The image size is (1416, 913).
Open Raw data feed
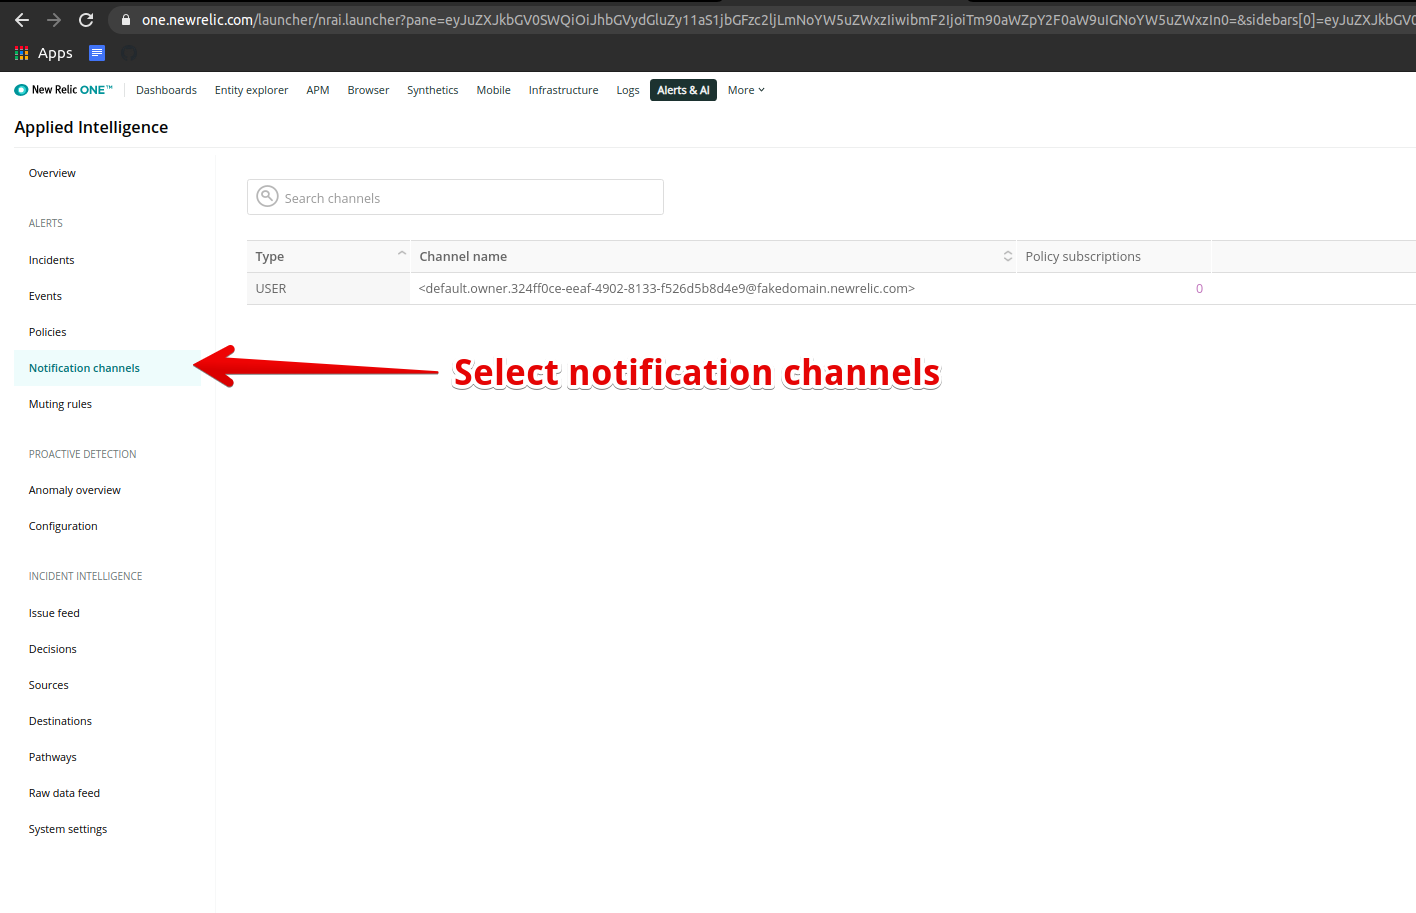(64, 793)
